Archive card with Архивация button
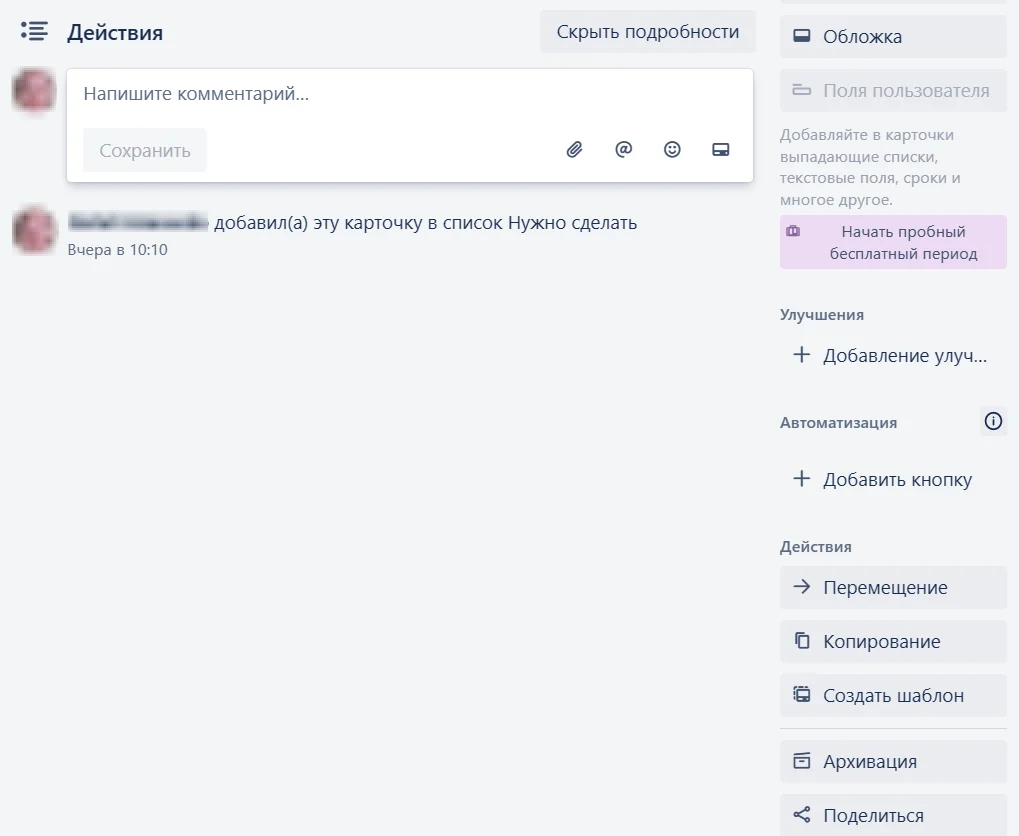This screenshot has width=1019, height=836. tap(893, 762)
